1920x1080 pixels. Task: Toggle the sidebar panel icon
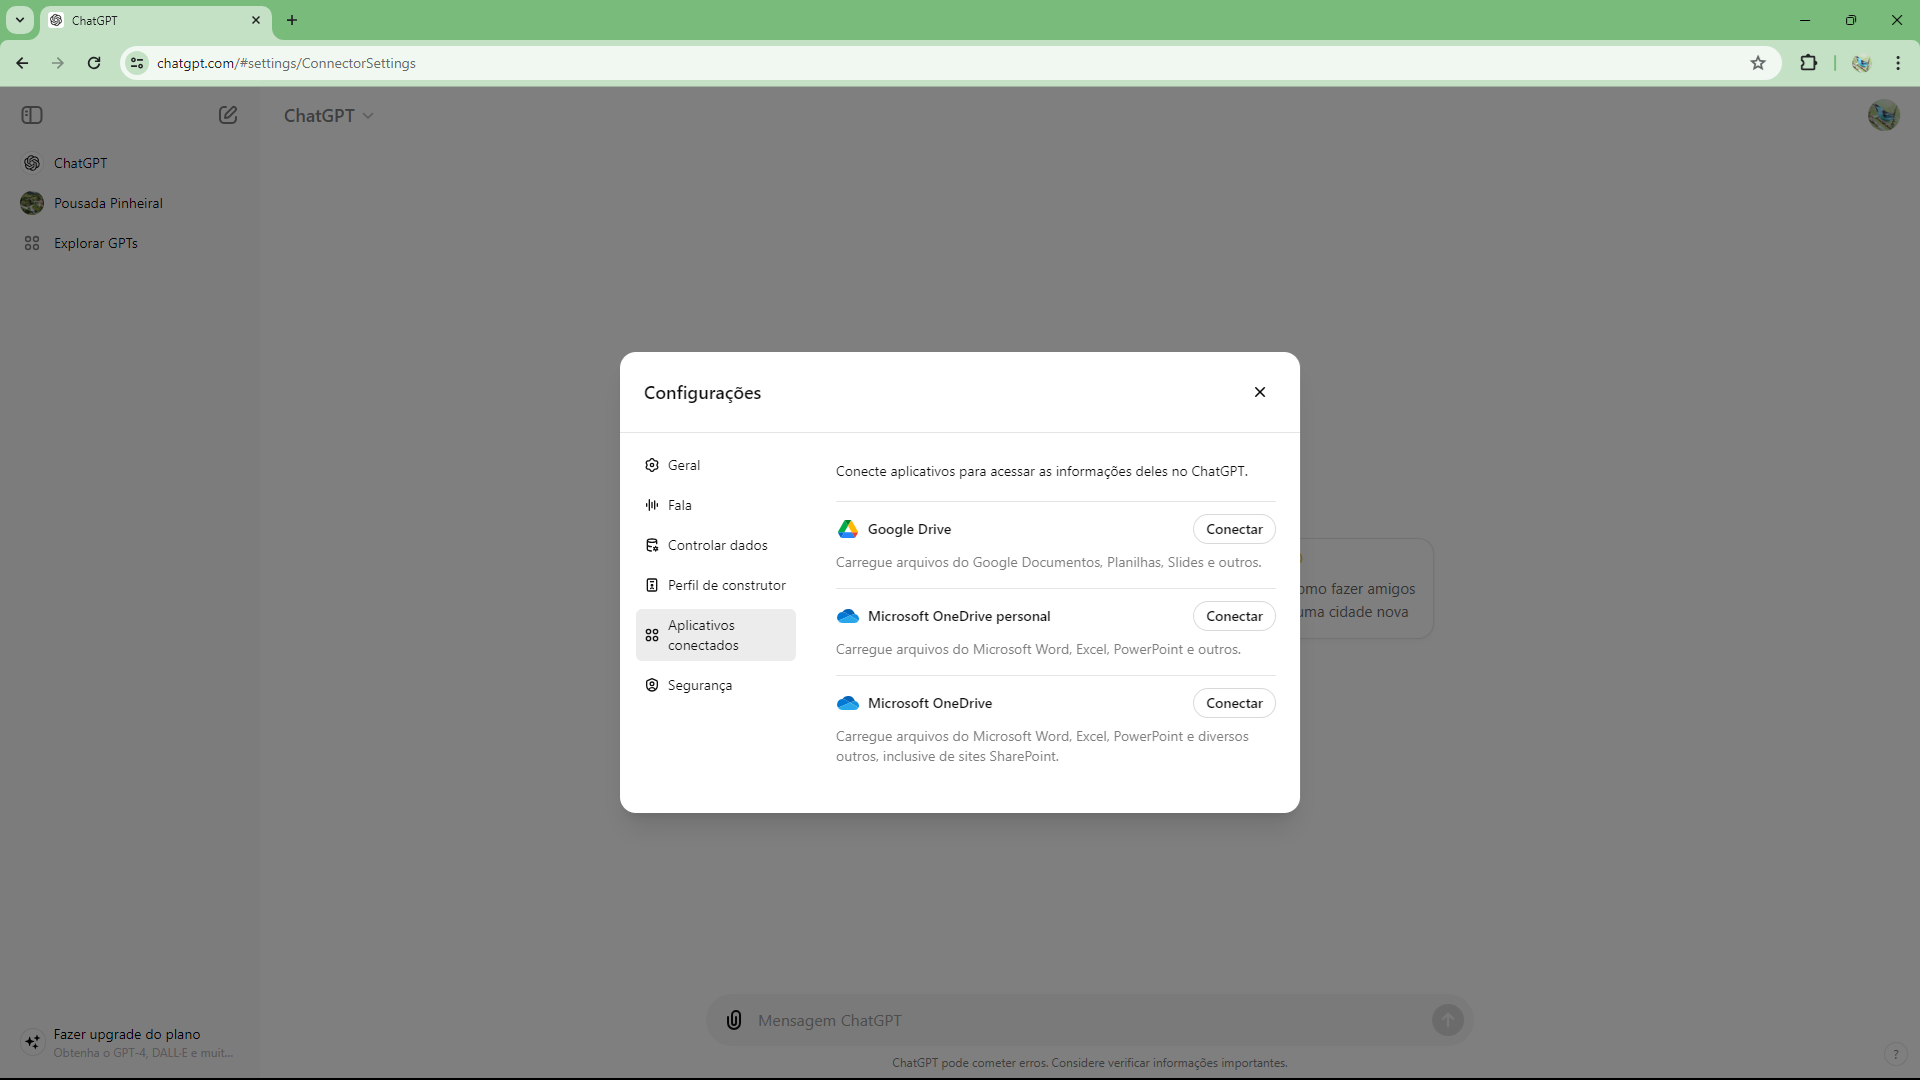tap(32, 115)
